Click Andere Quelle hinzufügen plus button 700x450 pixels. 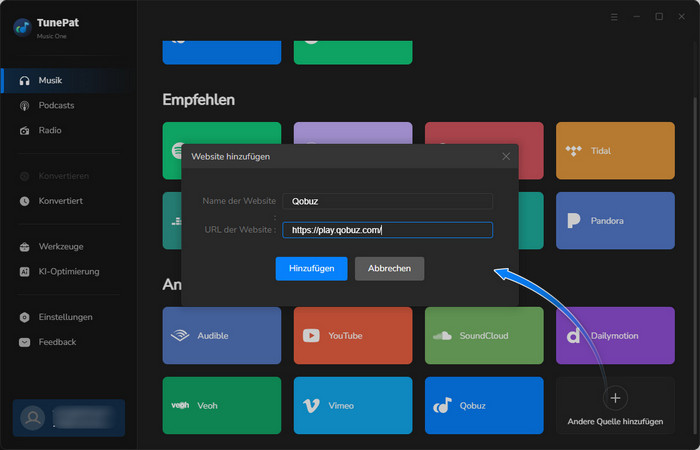click(x=615, y=398)
